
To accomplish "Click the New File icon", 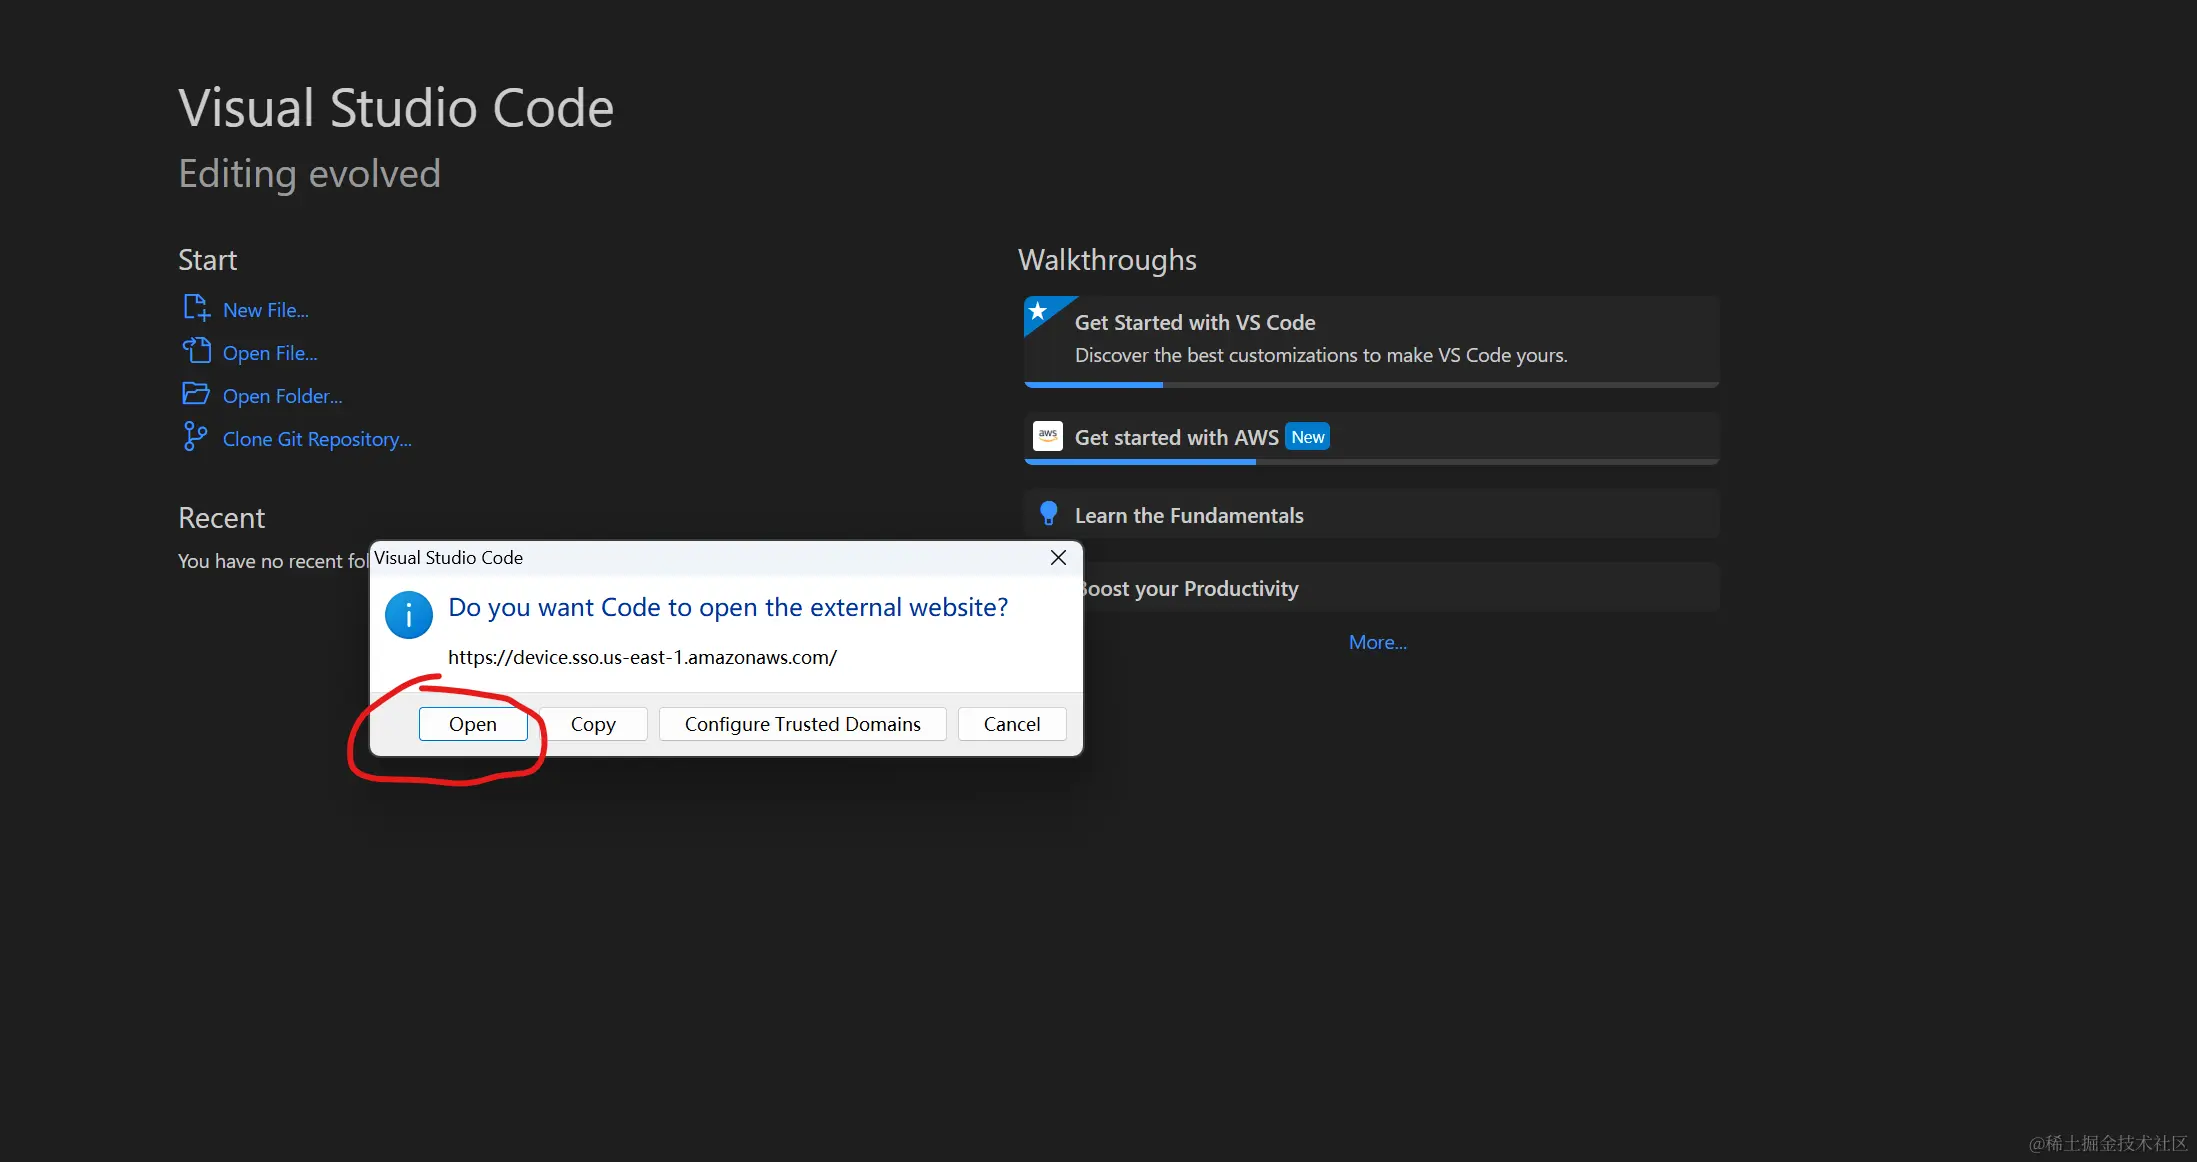I will [196, 308].
